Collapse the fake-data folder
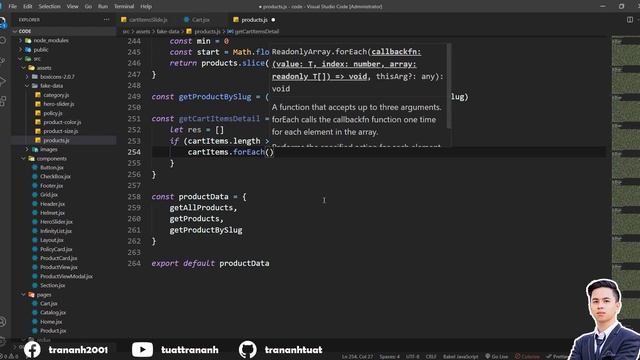This screenshot has height=360, width=640. point(27,86)
